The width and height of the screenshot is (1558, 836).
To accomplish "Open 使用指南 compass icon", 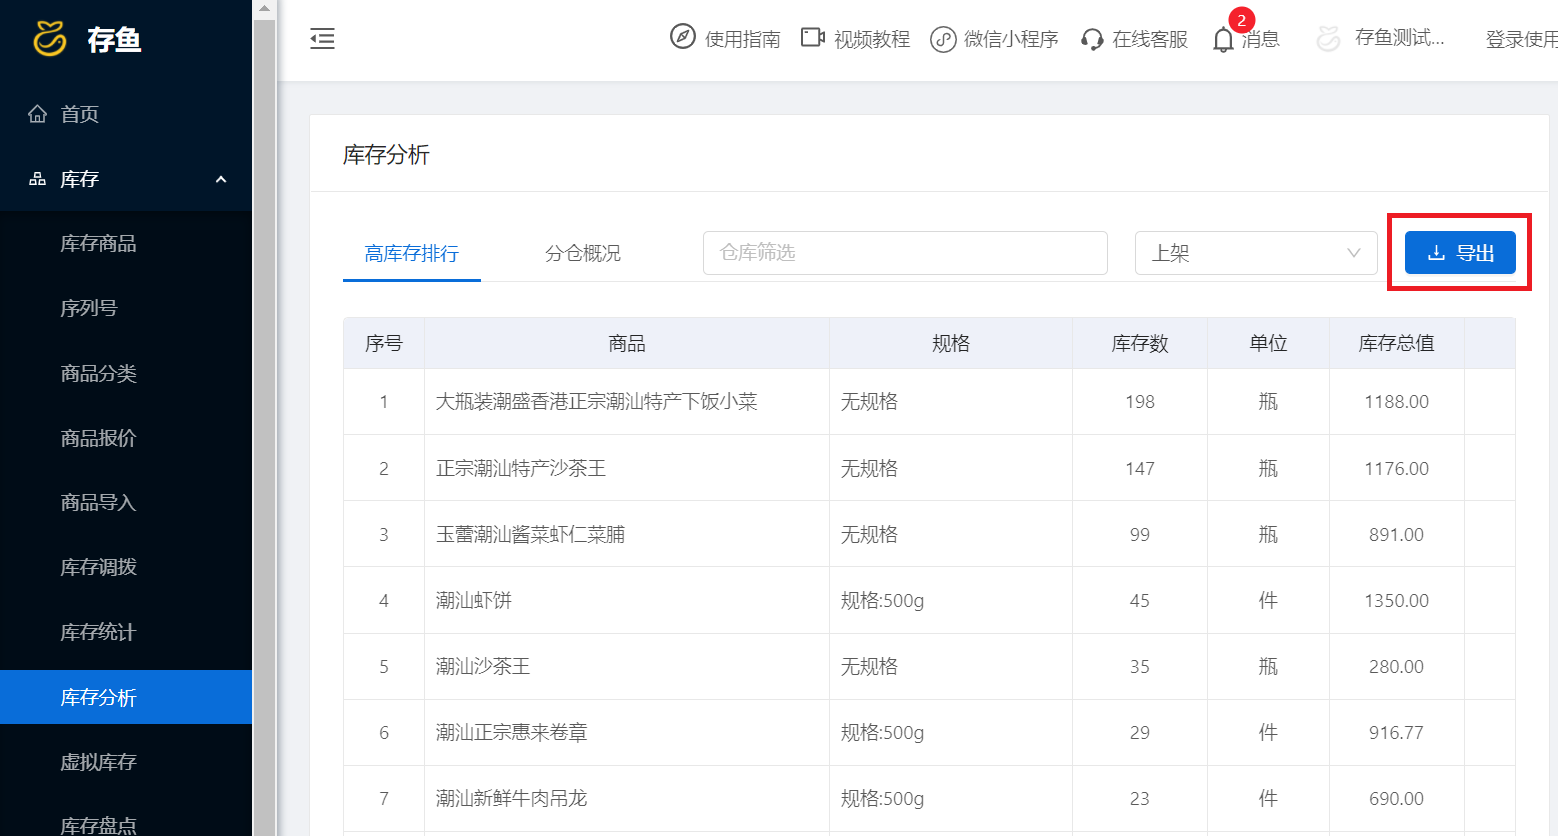I will [x=682, y=37].
